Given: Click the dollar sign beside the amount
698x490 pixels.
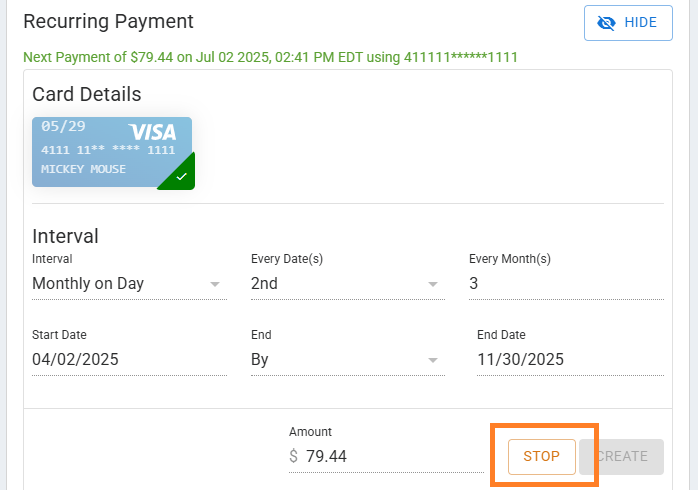Looking at the screenshot, I should tap(293, 456).
